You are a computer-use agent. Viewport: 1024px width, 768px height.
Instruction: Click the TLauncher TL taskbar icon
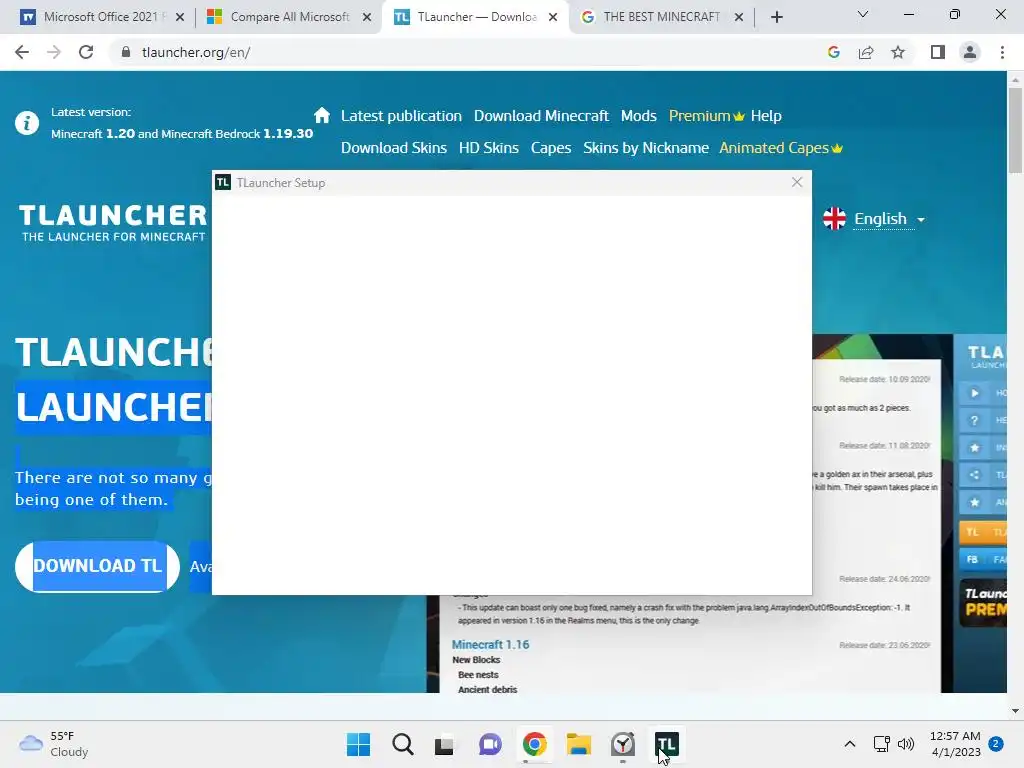click(x=667, y=744)
